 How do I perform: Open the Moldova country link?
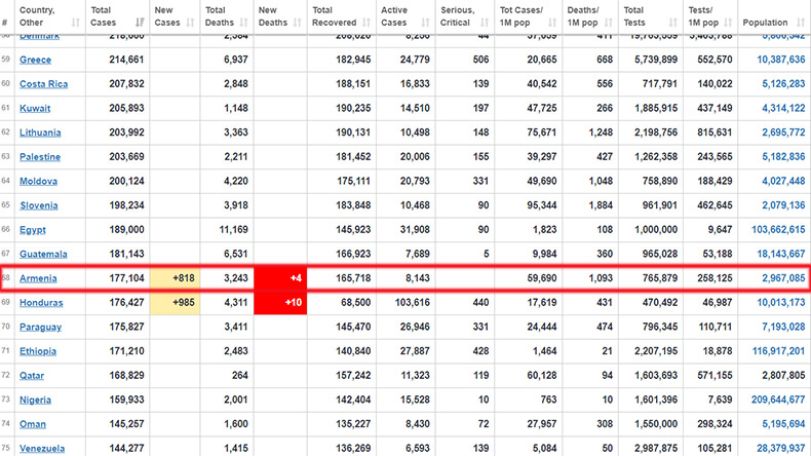tap(38, 181)
